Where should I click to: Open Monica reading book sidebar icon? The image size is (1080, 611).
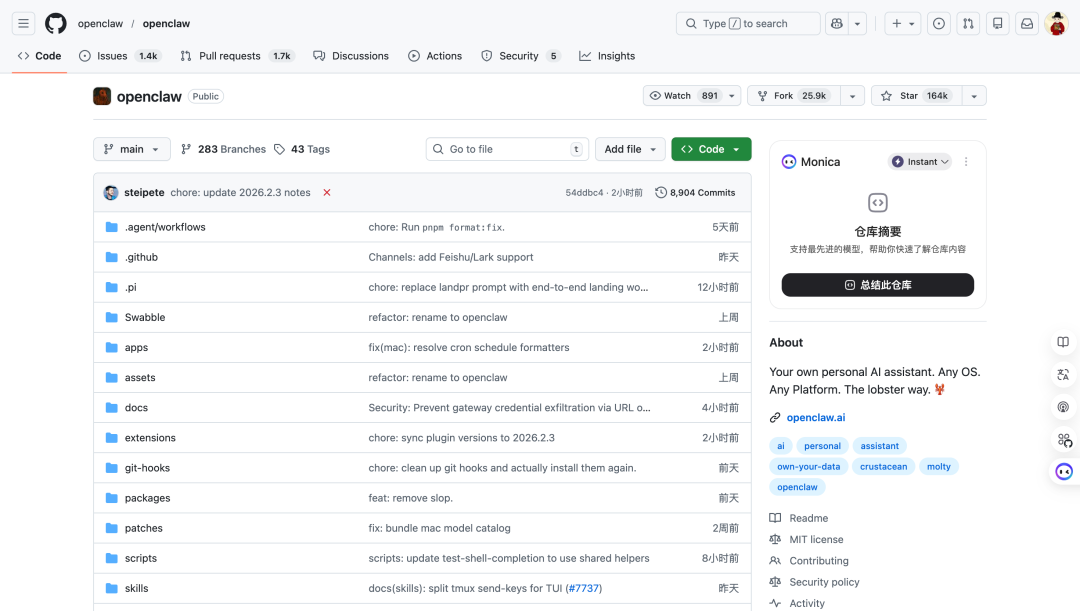click(1063, 342)
